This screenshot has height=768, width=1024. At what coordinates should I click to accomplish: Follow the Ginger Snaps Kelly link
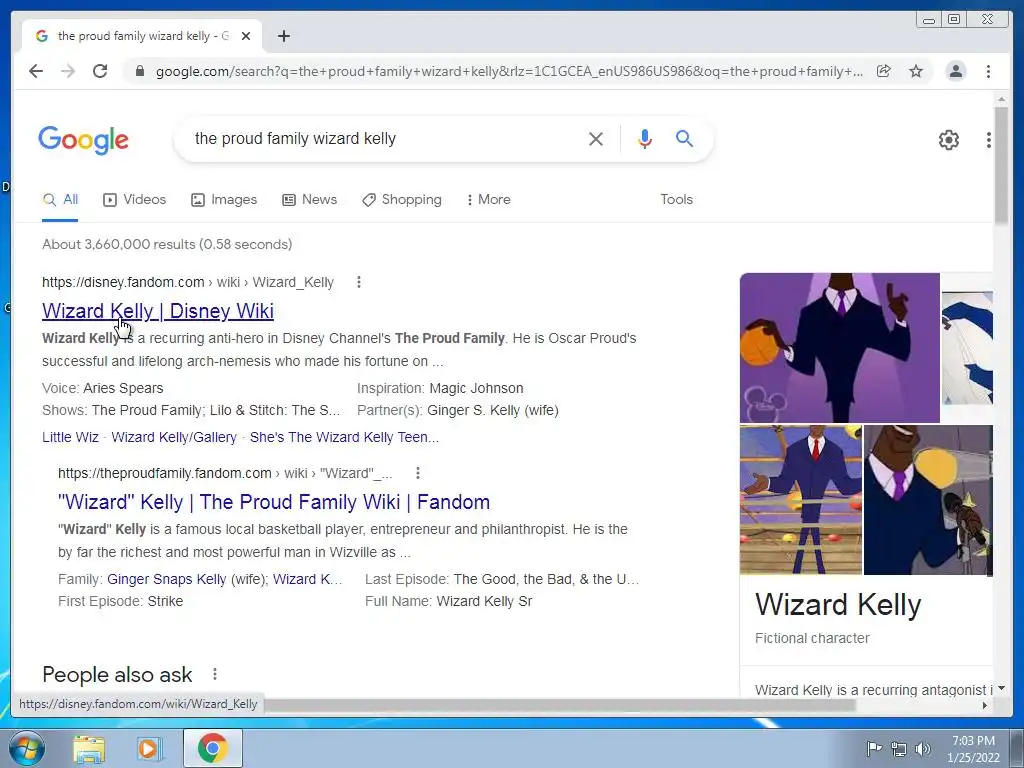coord(167,579)
